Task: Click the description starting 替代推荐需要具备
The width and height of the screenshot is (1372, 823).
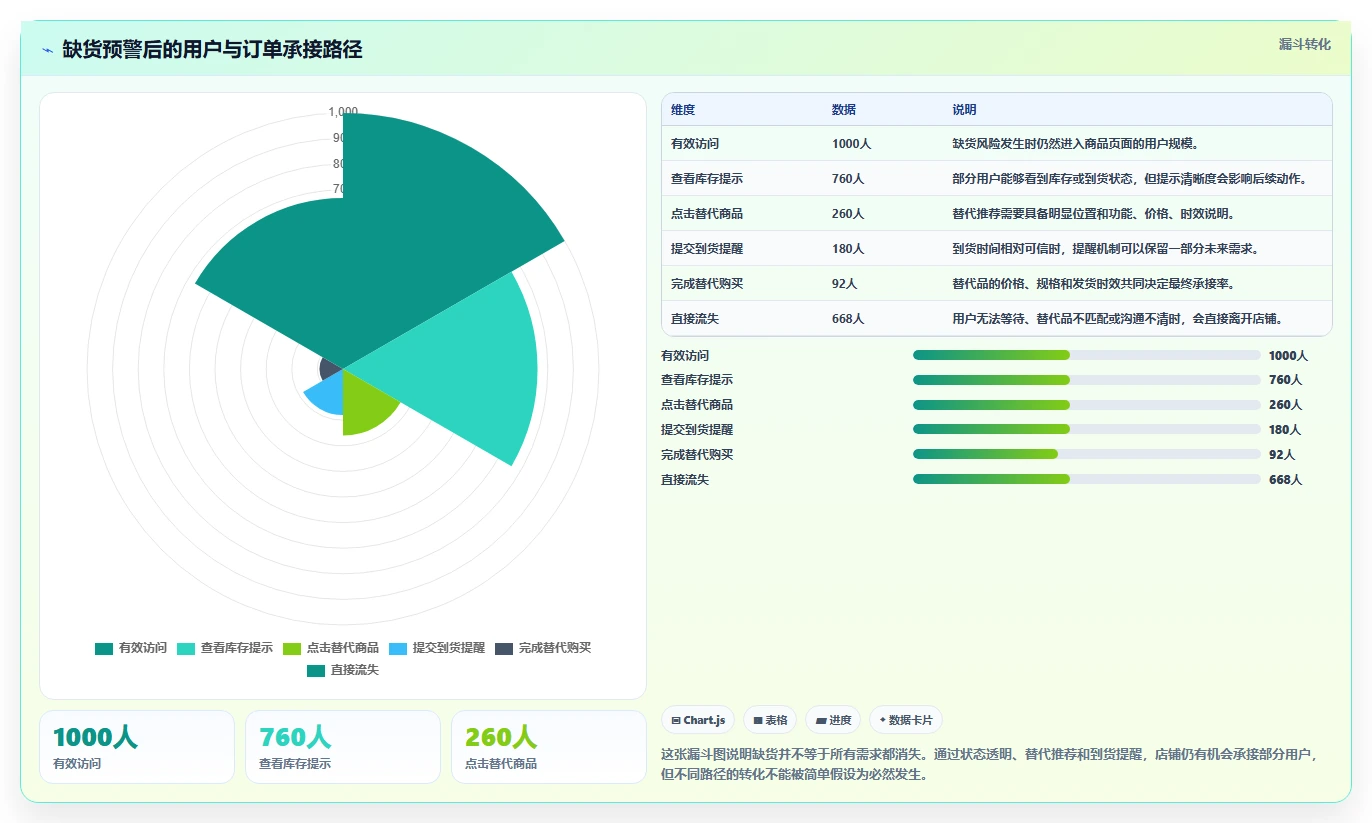Action: coord(1094,214)
